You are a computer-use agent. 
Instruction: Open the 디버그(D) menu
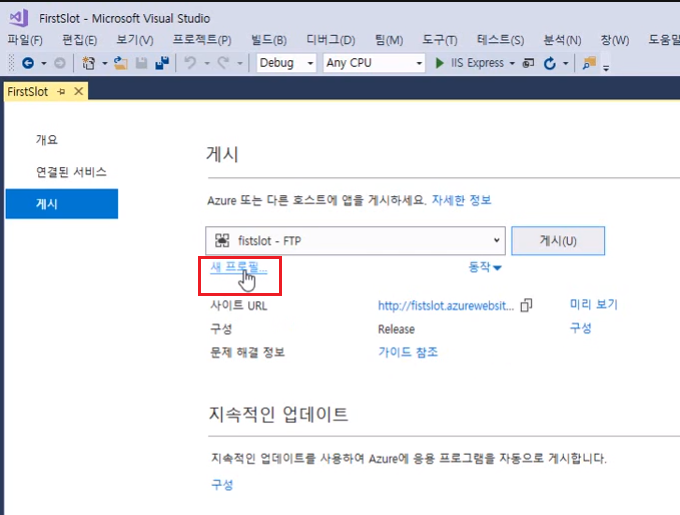click(330, 40)
